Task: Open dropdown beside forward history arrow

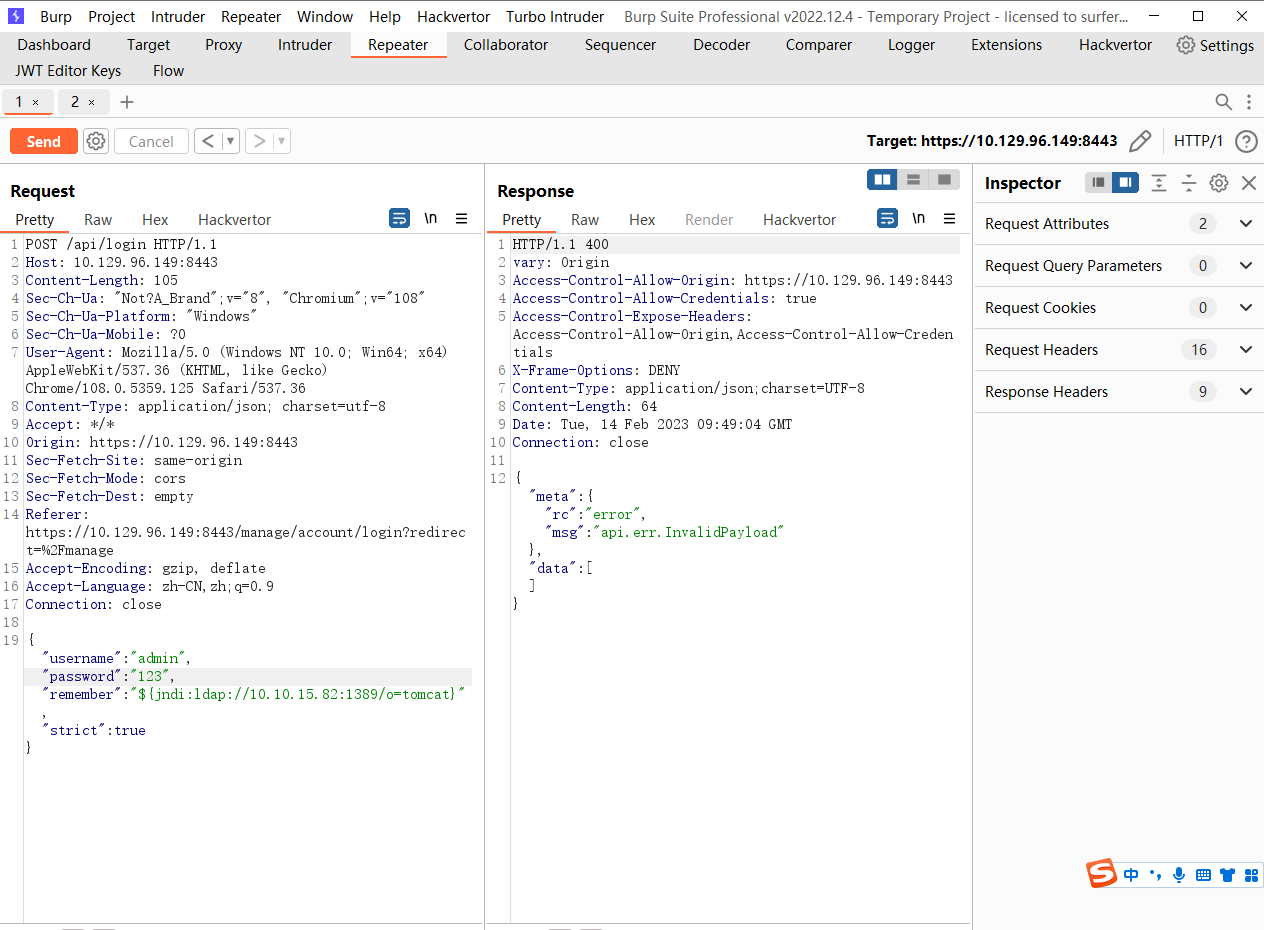Action: point(282,141)
